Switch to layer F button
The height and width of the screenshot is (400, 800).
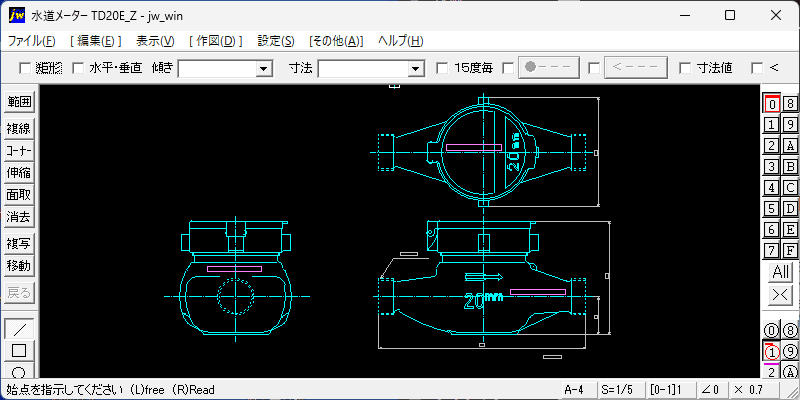[790, 251]
